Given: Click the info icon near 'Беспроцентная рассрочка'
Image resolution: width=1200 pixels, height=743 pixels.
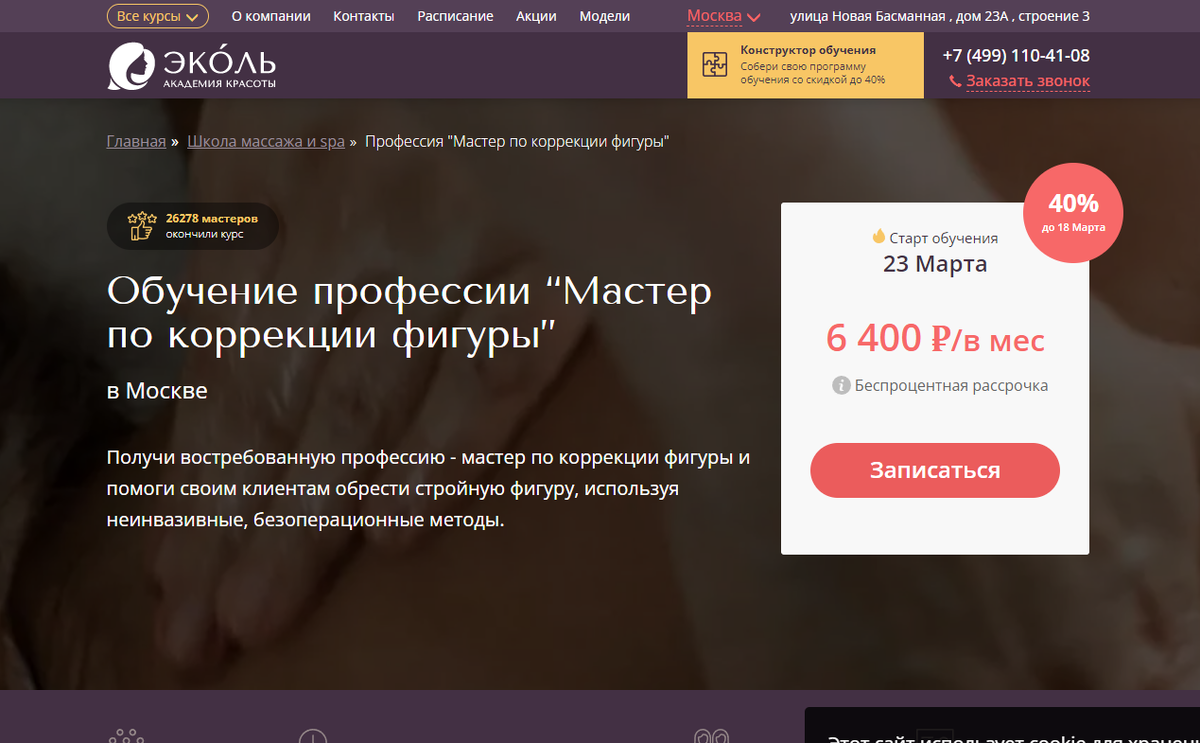Looking at the screenshot, I should pos(841,385).
